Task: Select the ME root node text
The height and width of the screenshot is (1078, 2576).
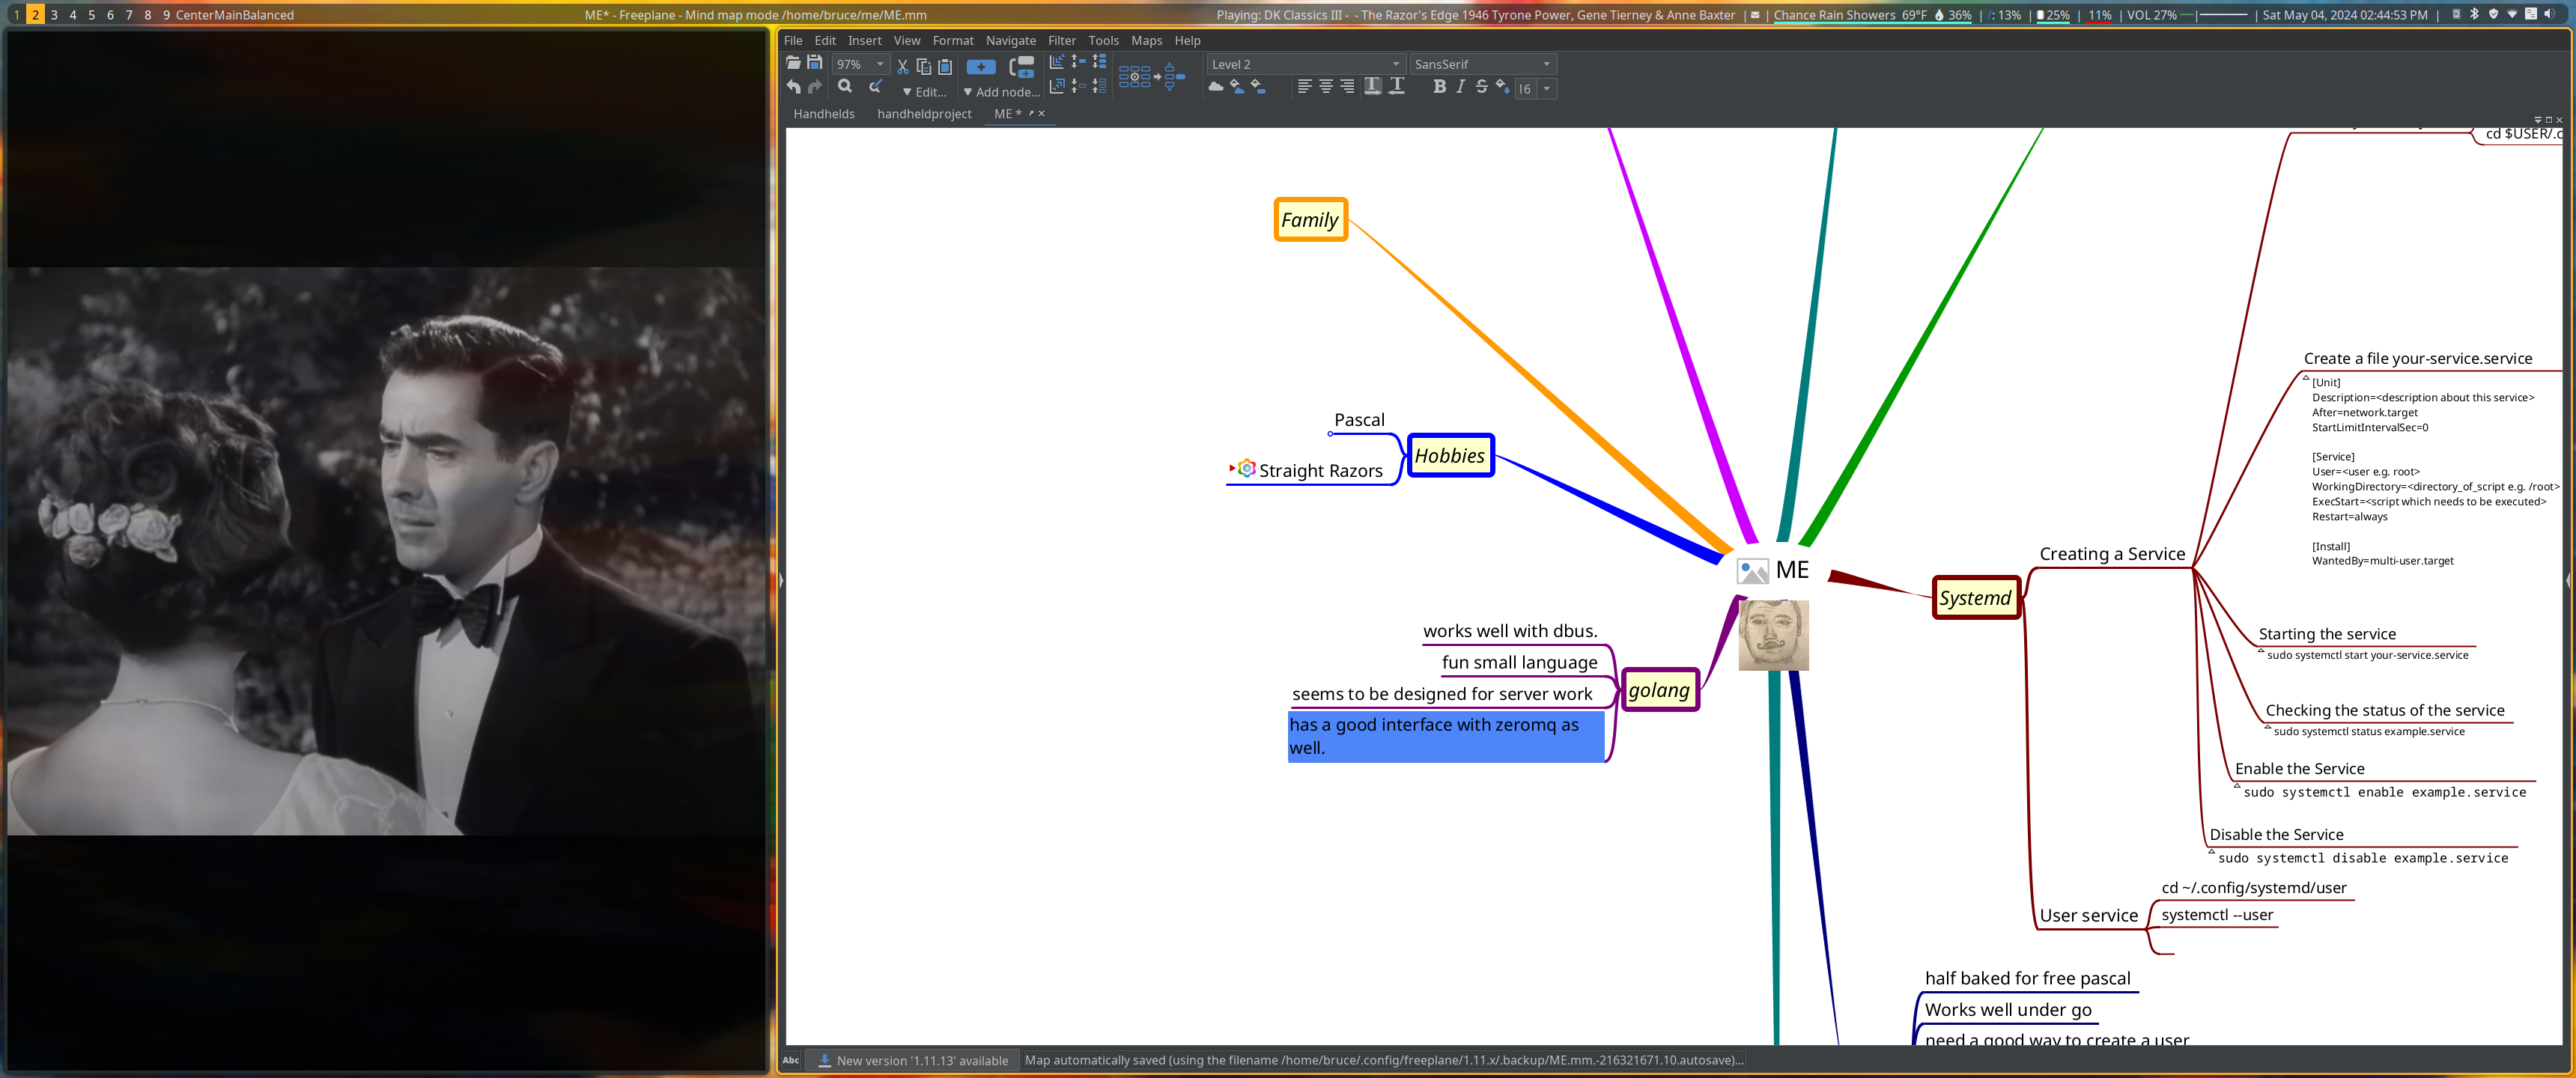Action: click(x=1792, y=570)
